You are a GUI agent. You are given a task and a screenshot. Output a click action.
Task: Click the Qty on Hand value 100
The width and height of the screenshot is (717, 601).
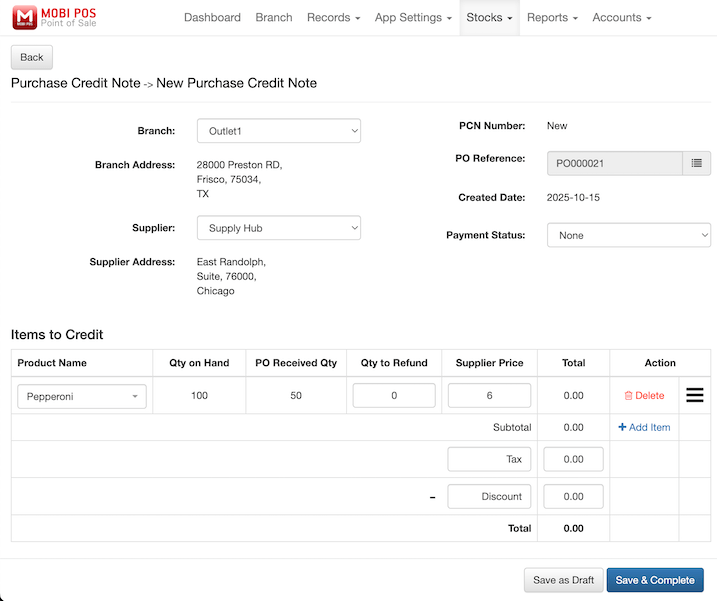[199, 395]
